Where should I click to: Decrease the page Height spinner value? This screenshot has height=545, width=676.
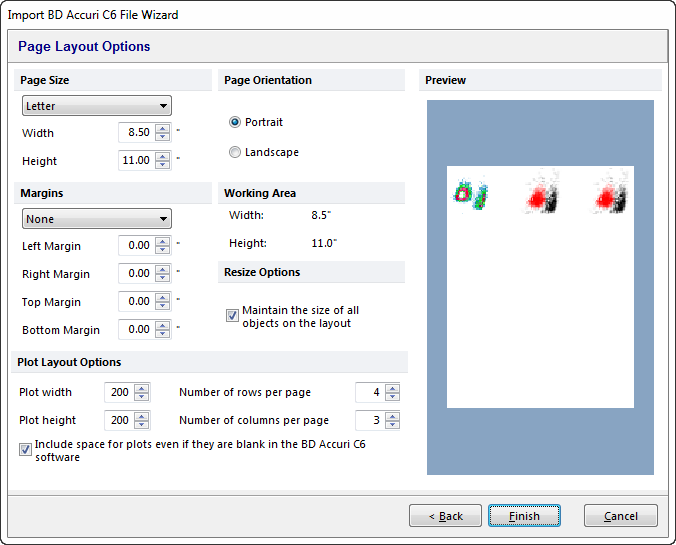pos(162,165)
